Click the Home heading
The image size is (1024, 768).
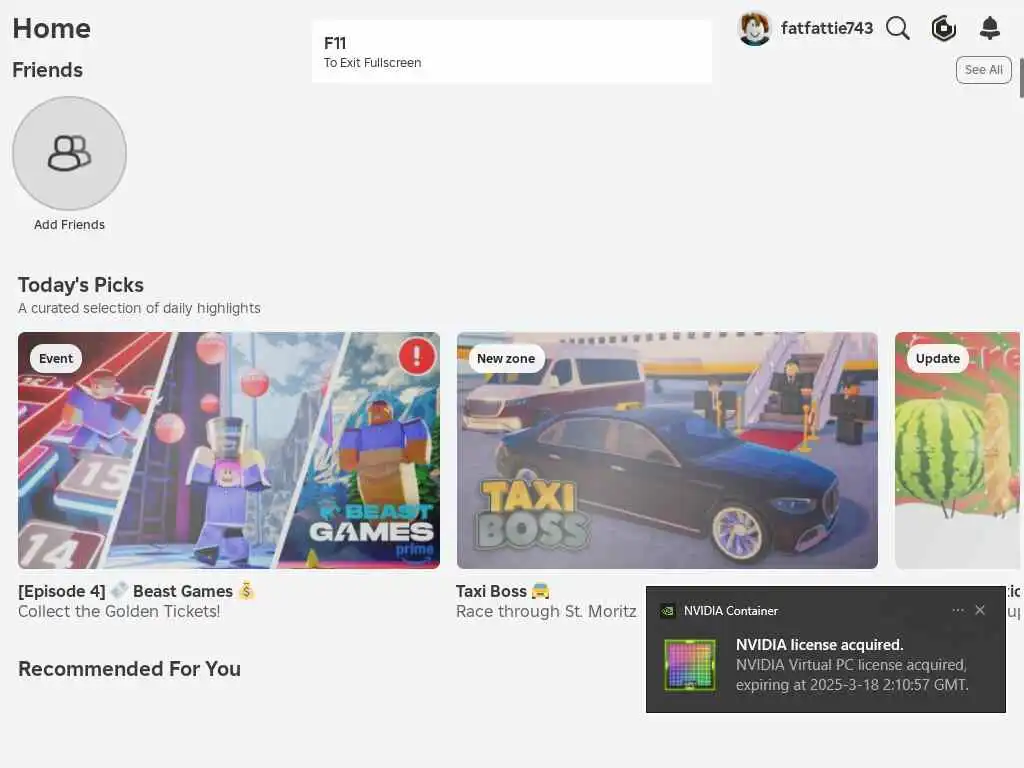tap(52, 29)
